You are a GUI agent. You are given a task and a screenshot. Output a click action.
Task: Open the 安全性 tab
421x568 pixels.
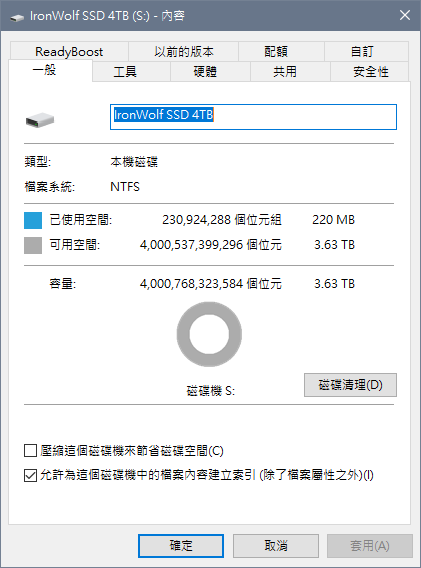pos(370,71)
